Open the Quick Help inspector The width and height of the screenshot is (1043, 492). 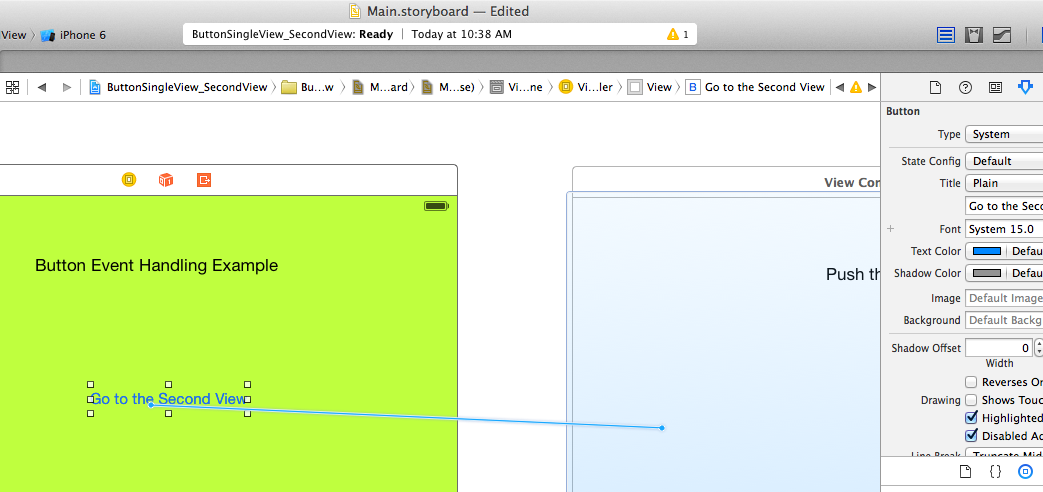965,87
